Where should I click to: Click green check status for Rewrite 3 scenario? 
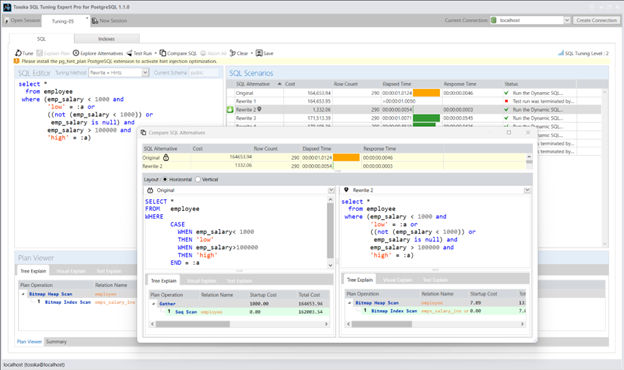point(506,118)
